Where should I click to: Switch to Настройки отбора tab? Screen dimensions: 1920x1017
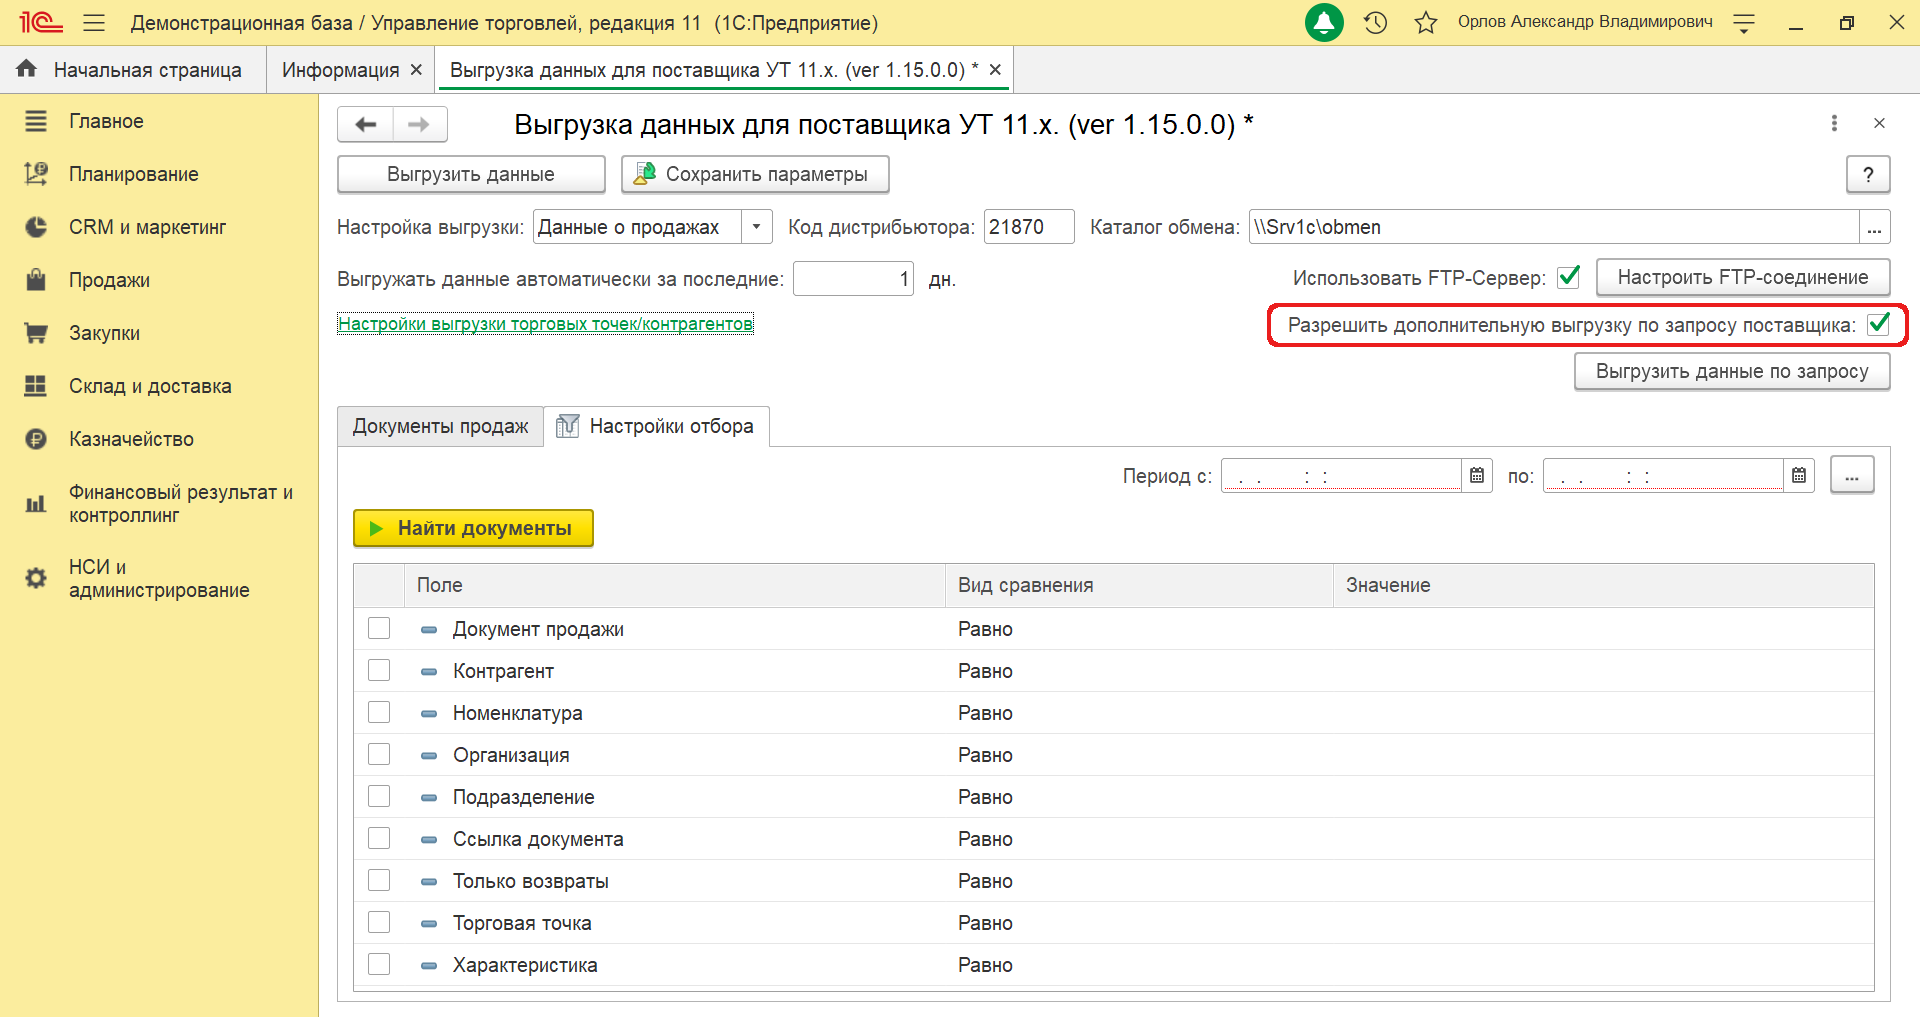[x=656, y=426]
